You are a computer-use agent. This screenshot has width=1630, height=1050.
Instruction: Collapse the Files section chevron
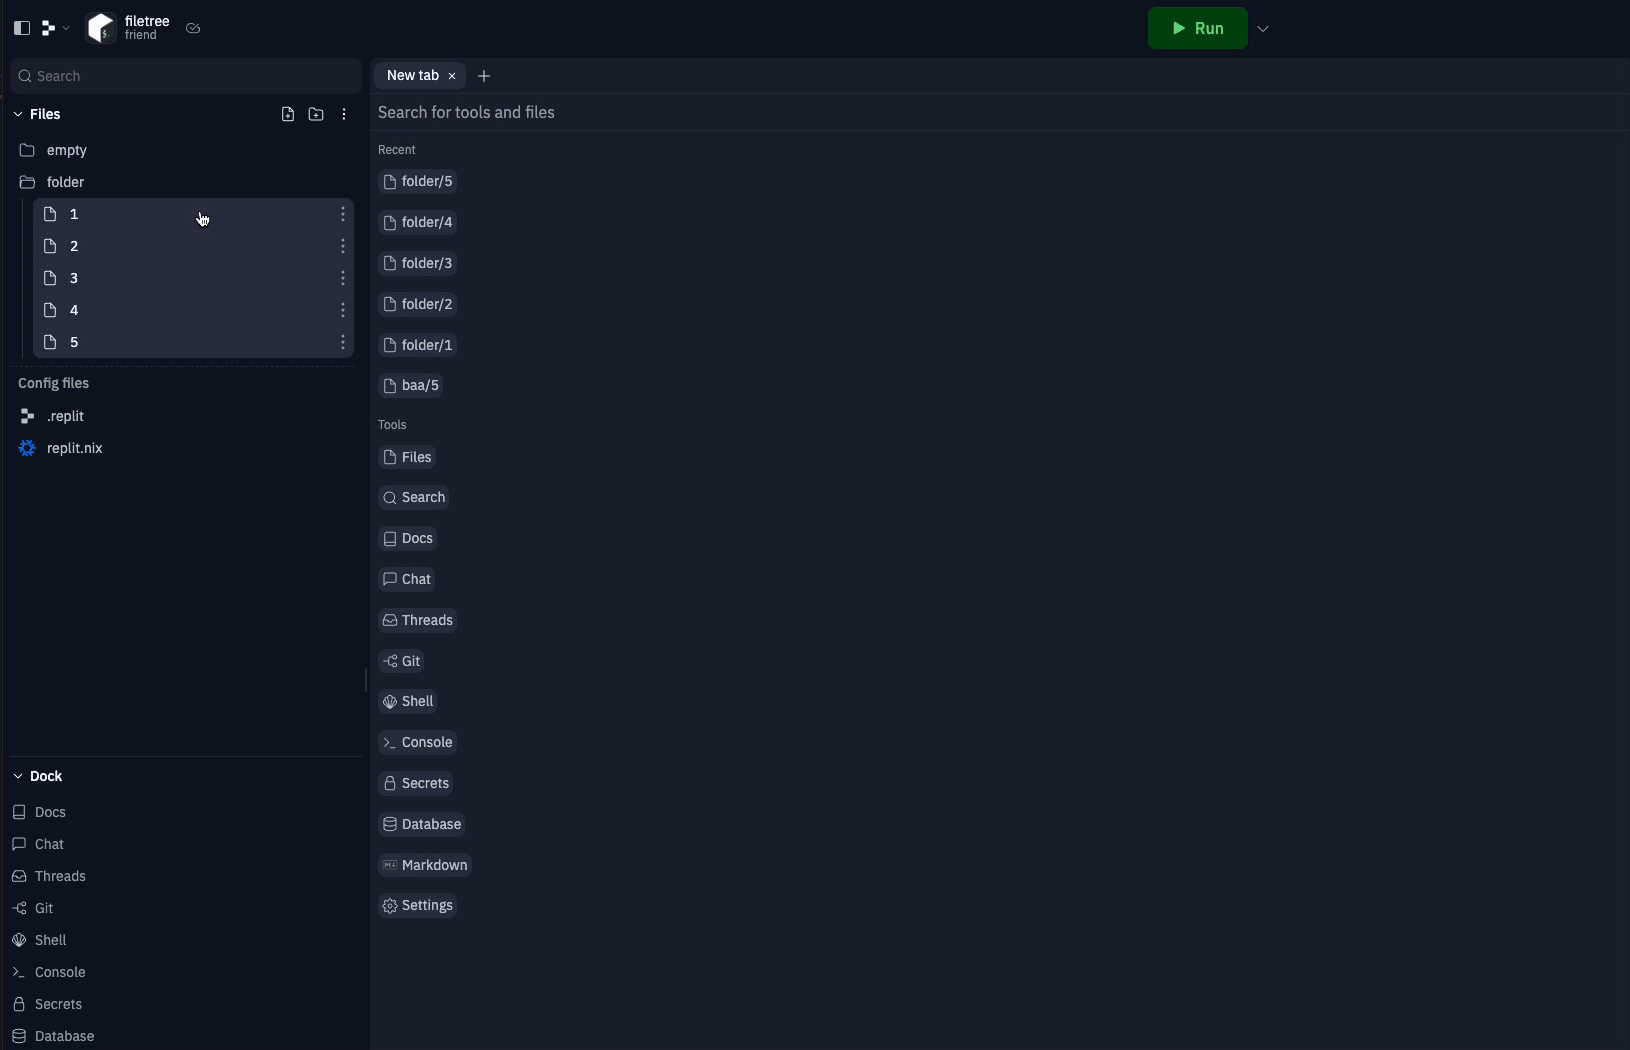pos(18,114)
